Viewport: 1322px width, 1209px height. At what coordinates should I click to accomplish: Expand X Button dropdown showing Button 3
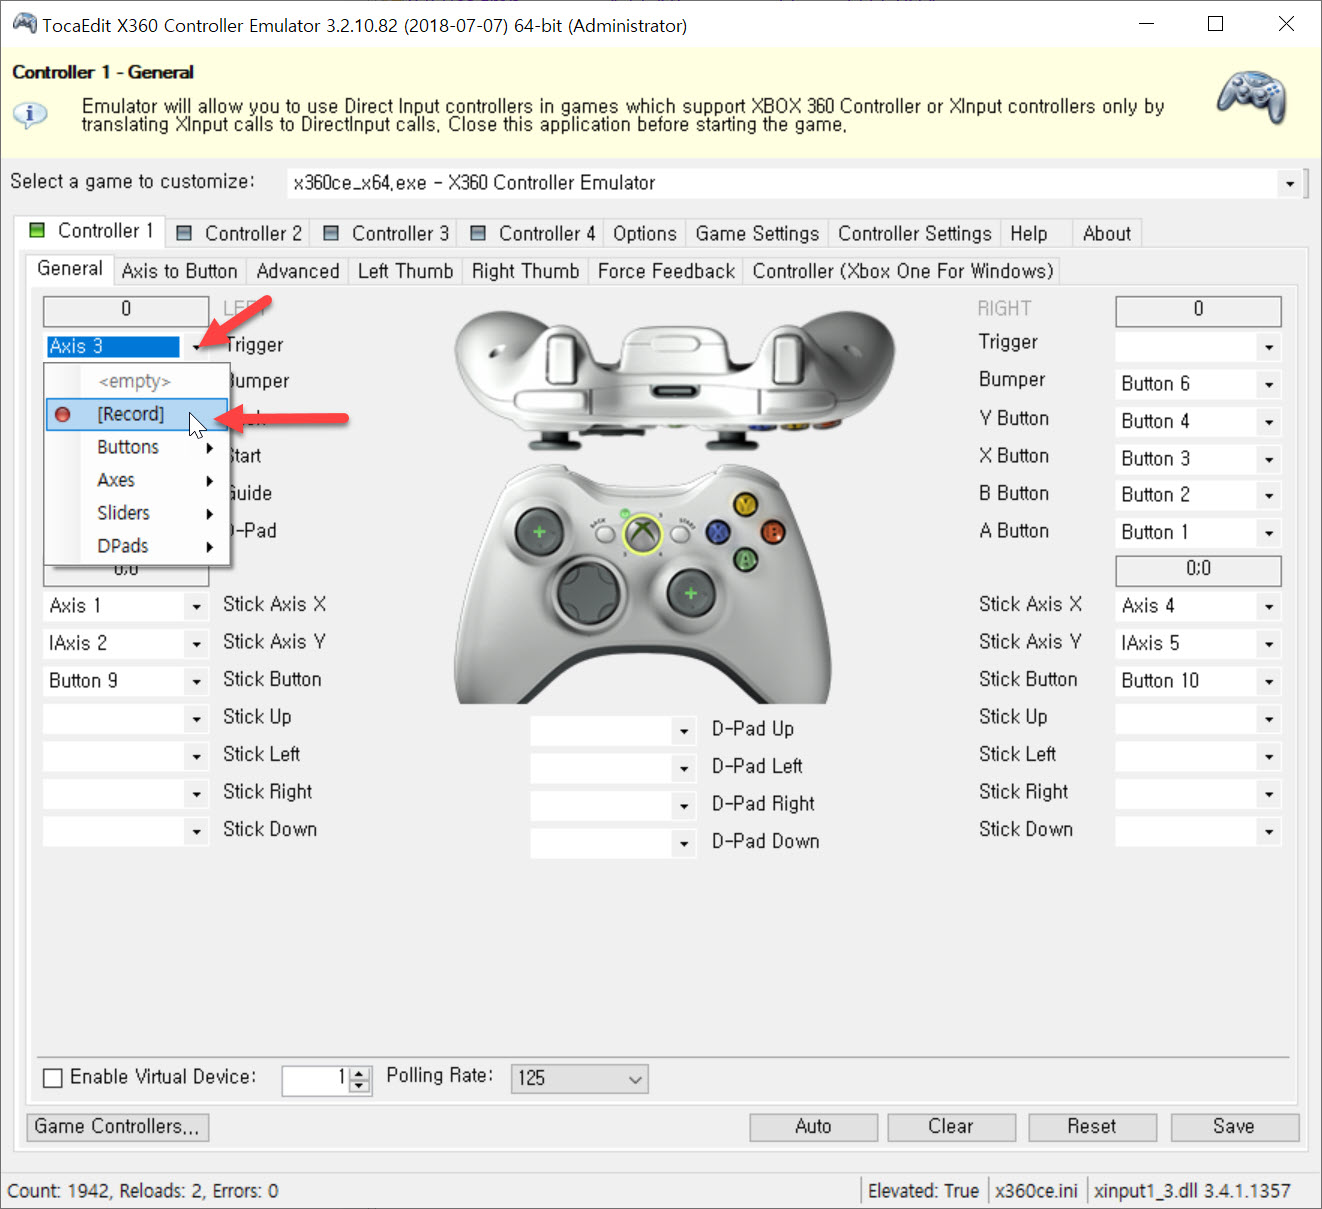[1269, 459]
